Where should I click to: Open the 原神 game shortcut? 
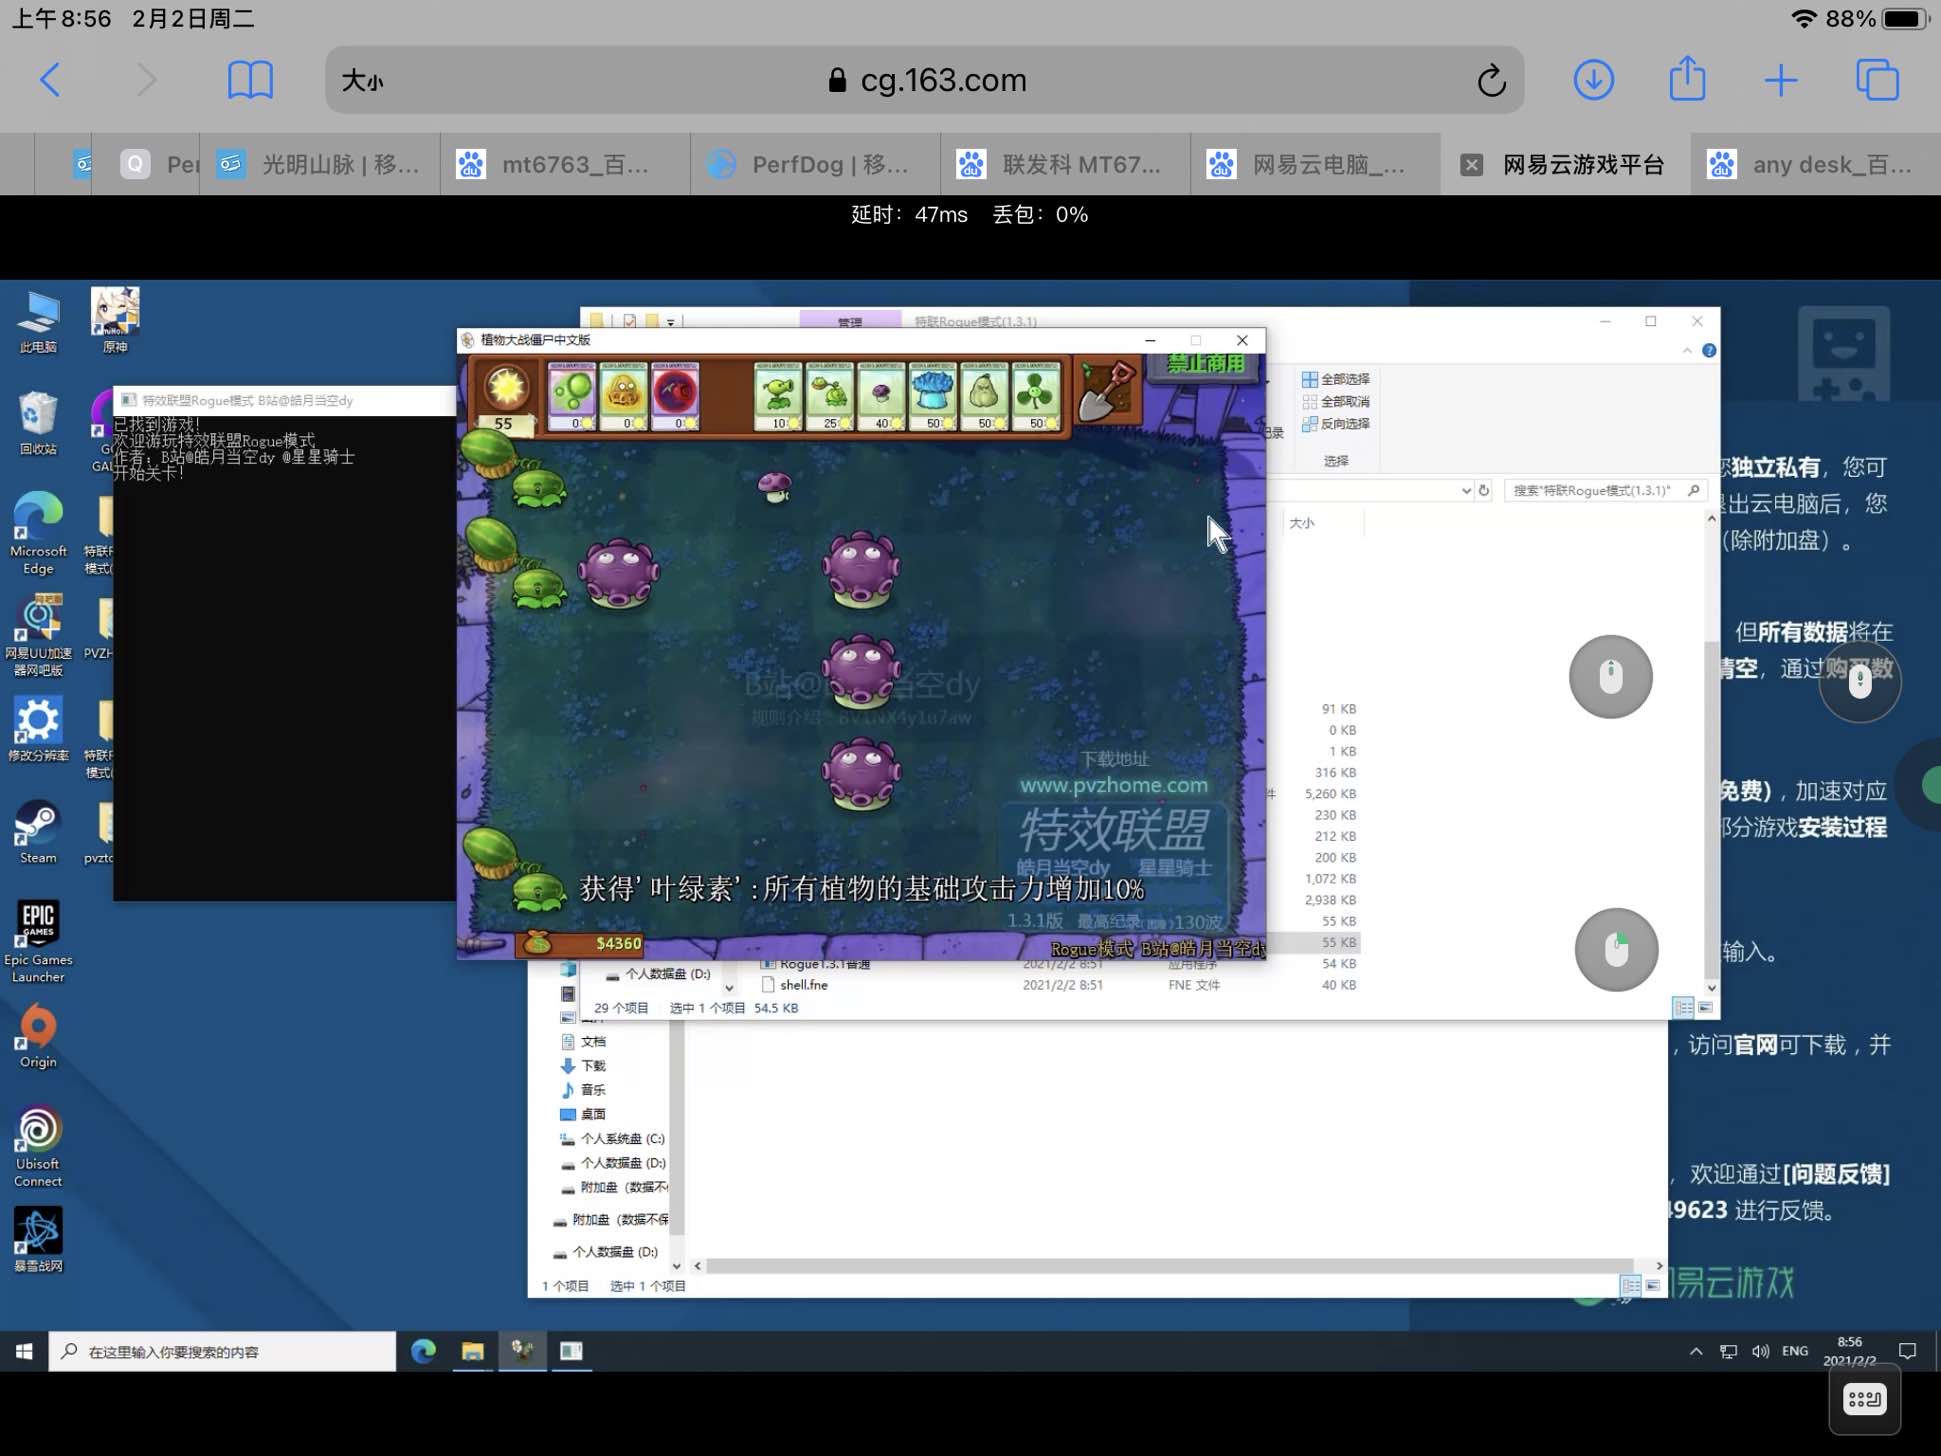point(115,321)
